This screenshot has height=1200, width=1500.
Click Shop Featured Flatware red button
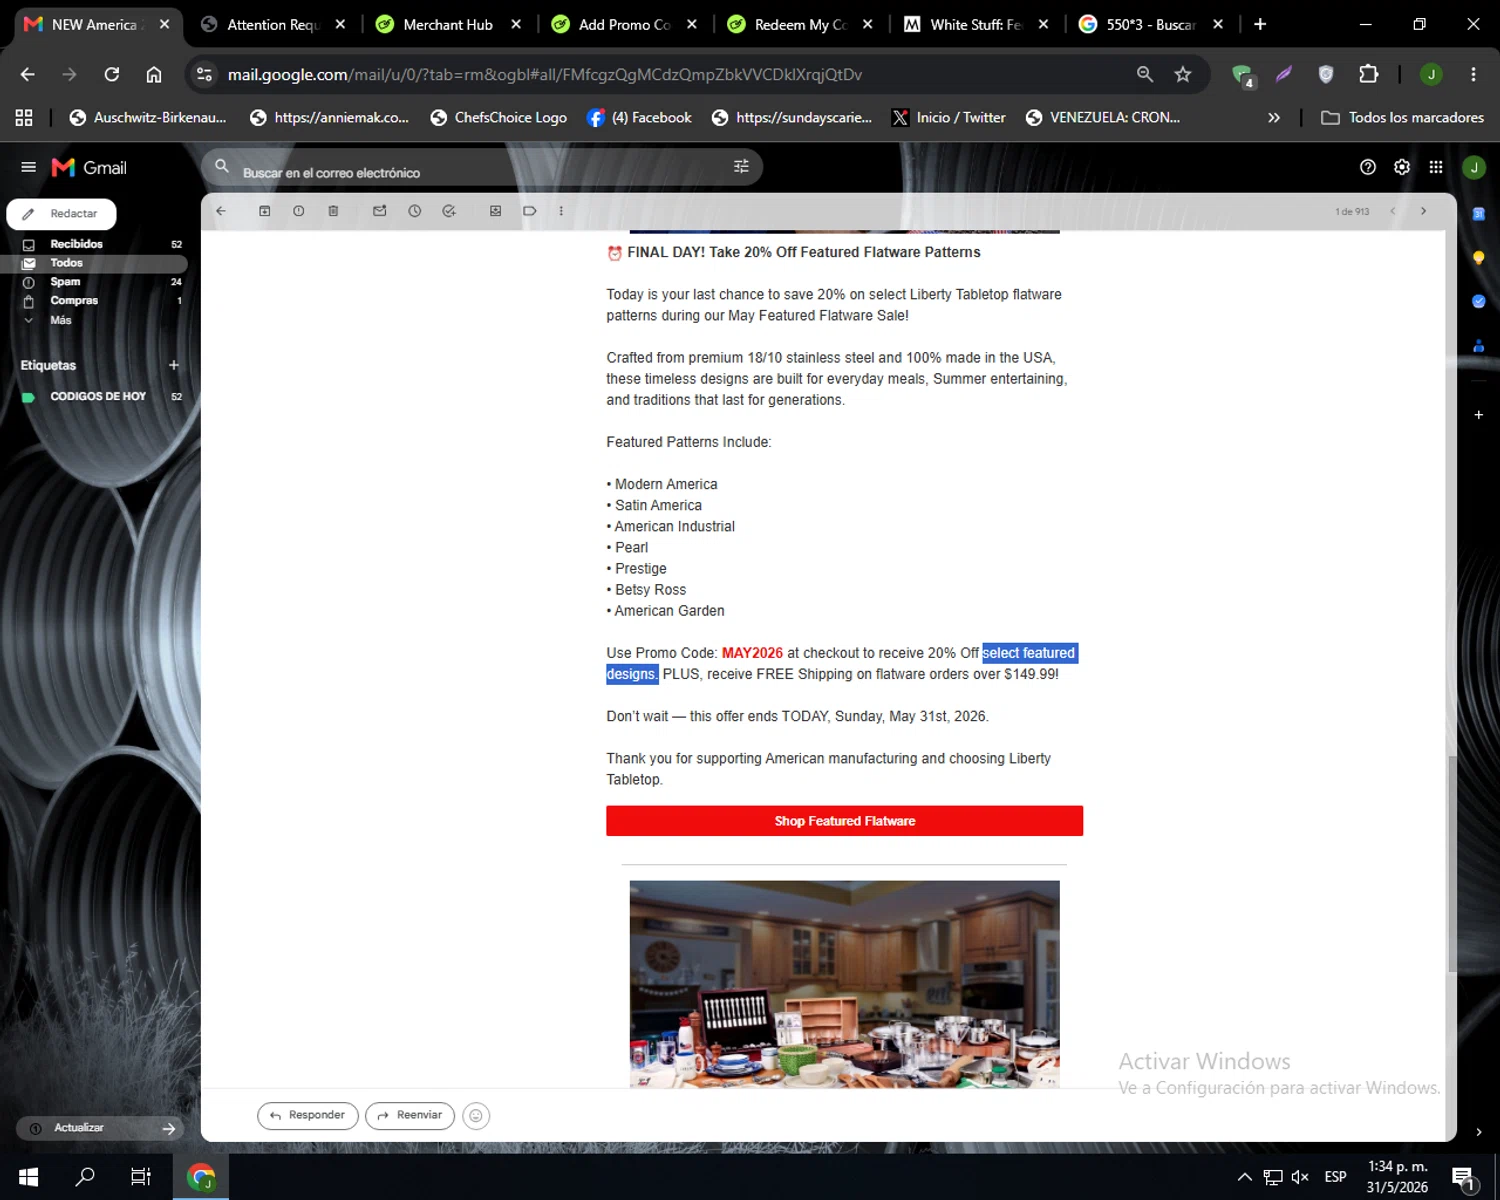pos(844,821)
